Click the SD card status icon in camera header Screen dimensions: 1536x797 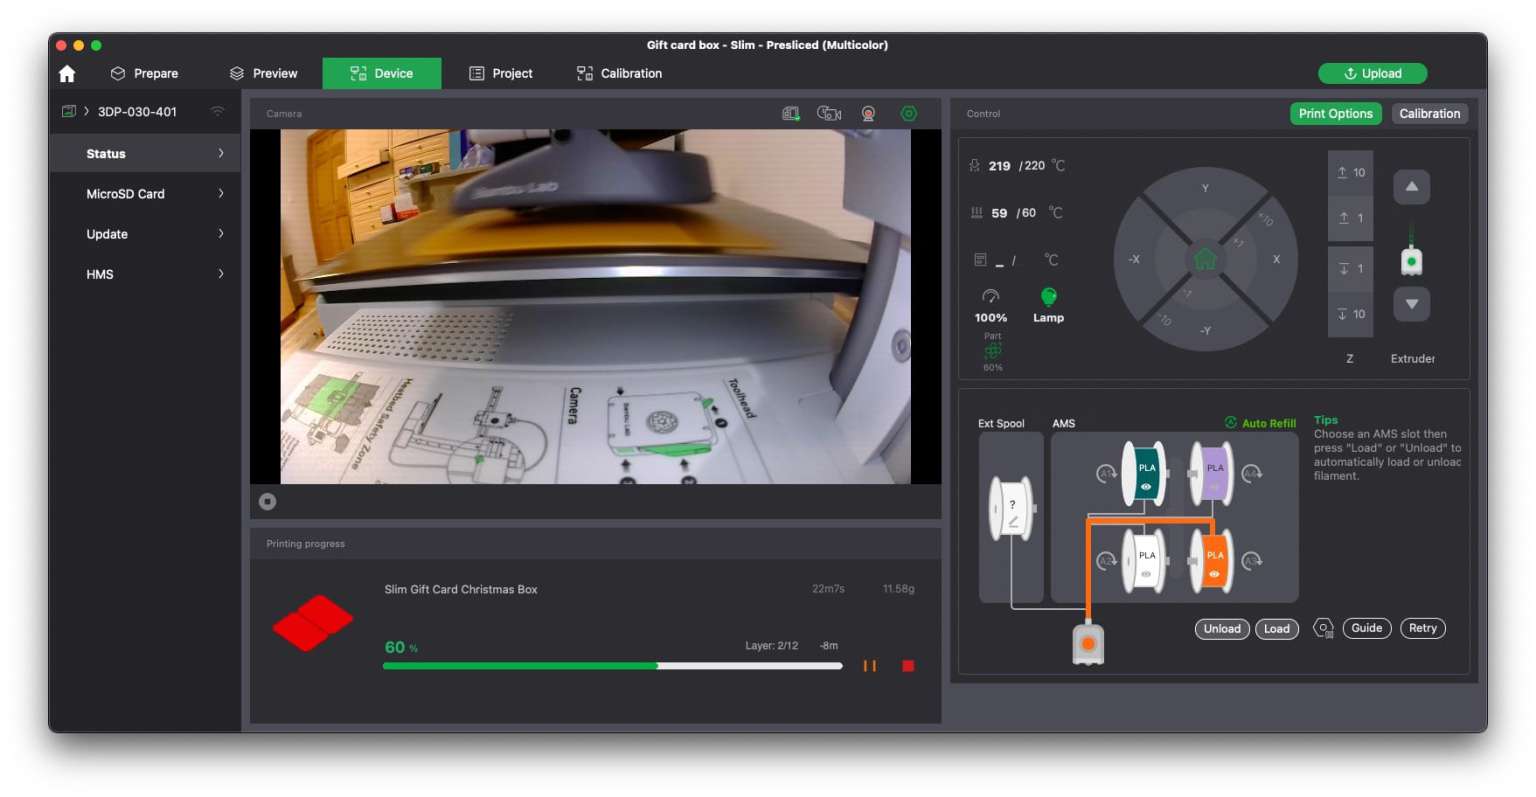pos(791,114)
